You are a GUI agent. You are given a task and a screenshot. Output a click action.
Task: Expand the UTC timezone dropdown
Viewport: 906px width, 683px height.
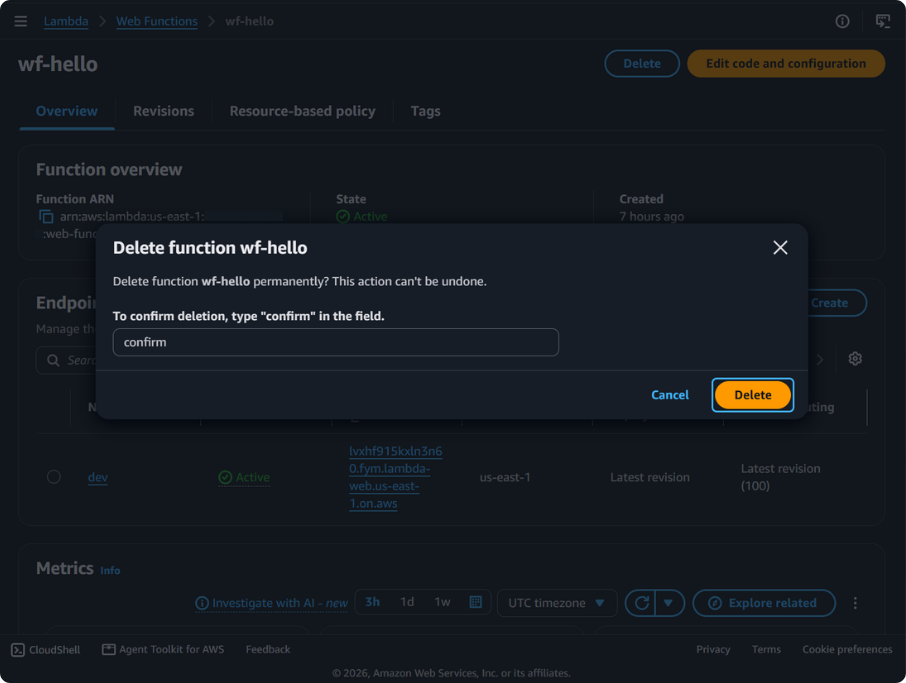coord(557,603)
